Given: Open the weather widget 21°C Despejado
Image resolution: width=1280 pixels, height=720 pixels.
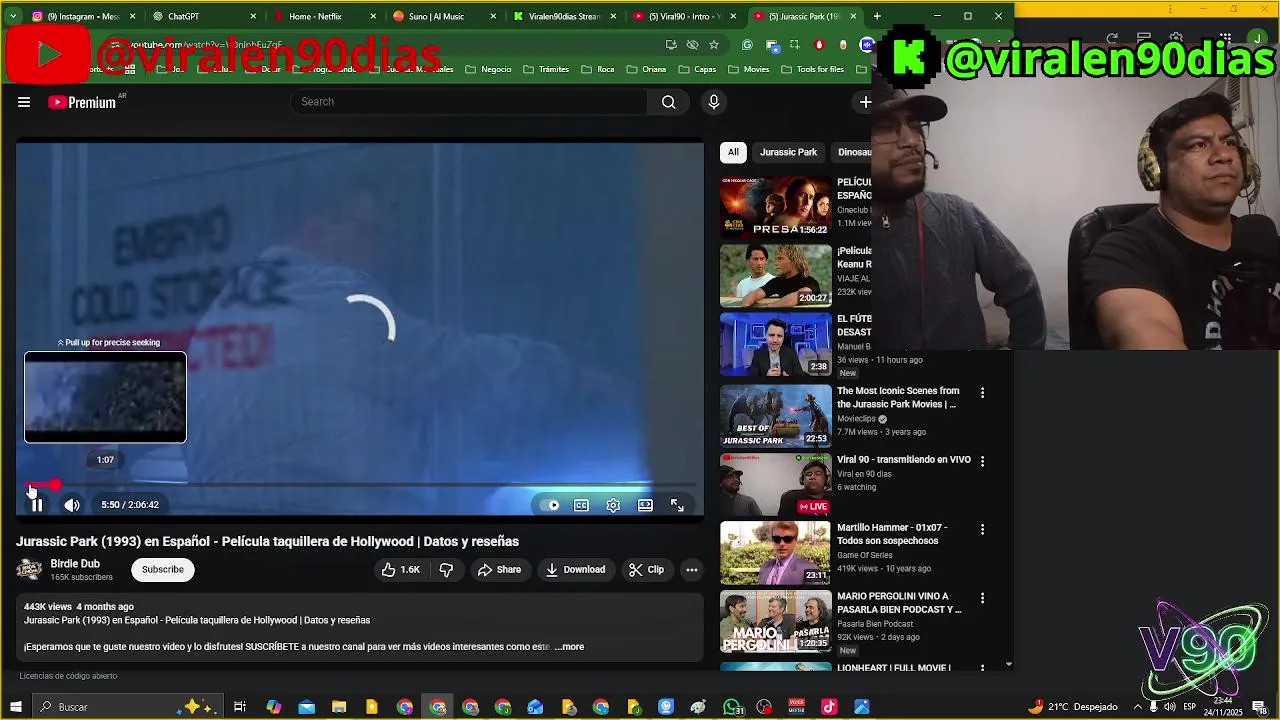Looking at the screenshot, I should tap(1073, 707).
